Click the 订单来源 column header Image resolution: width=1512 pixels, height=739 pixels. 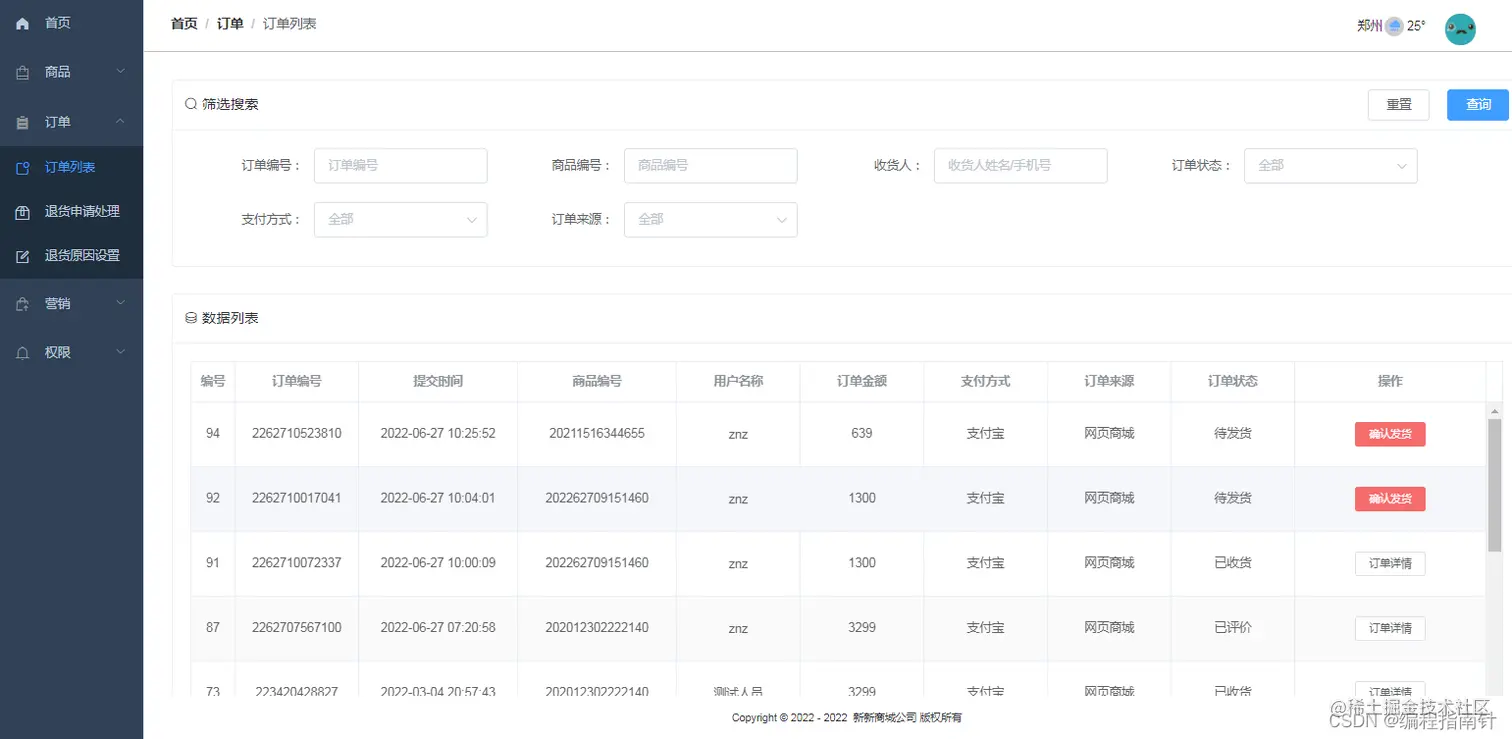(1109, 381)
